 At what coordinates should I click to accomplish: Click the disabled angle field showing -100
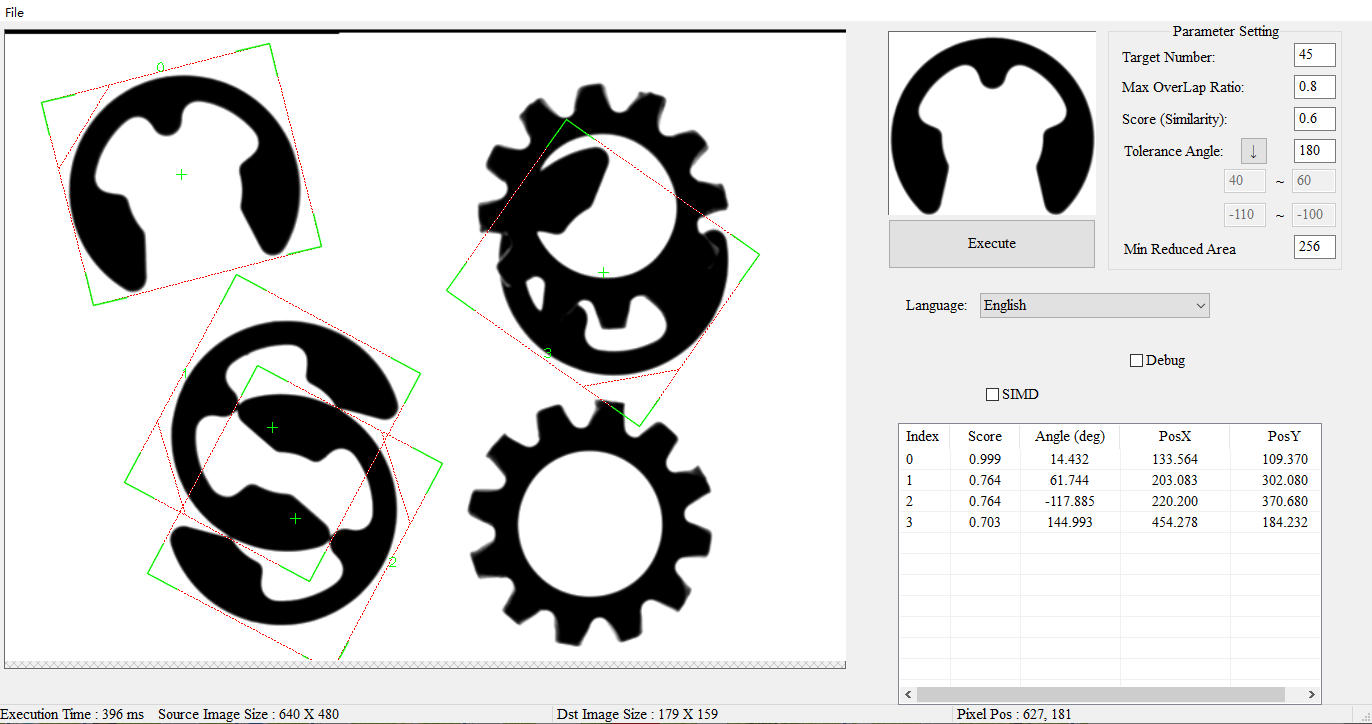(x=1315, y=214)
